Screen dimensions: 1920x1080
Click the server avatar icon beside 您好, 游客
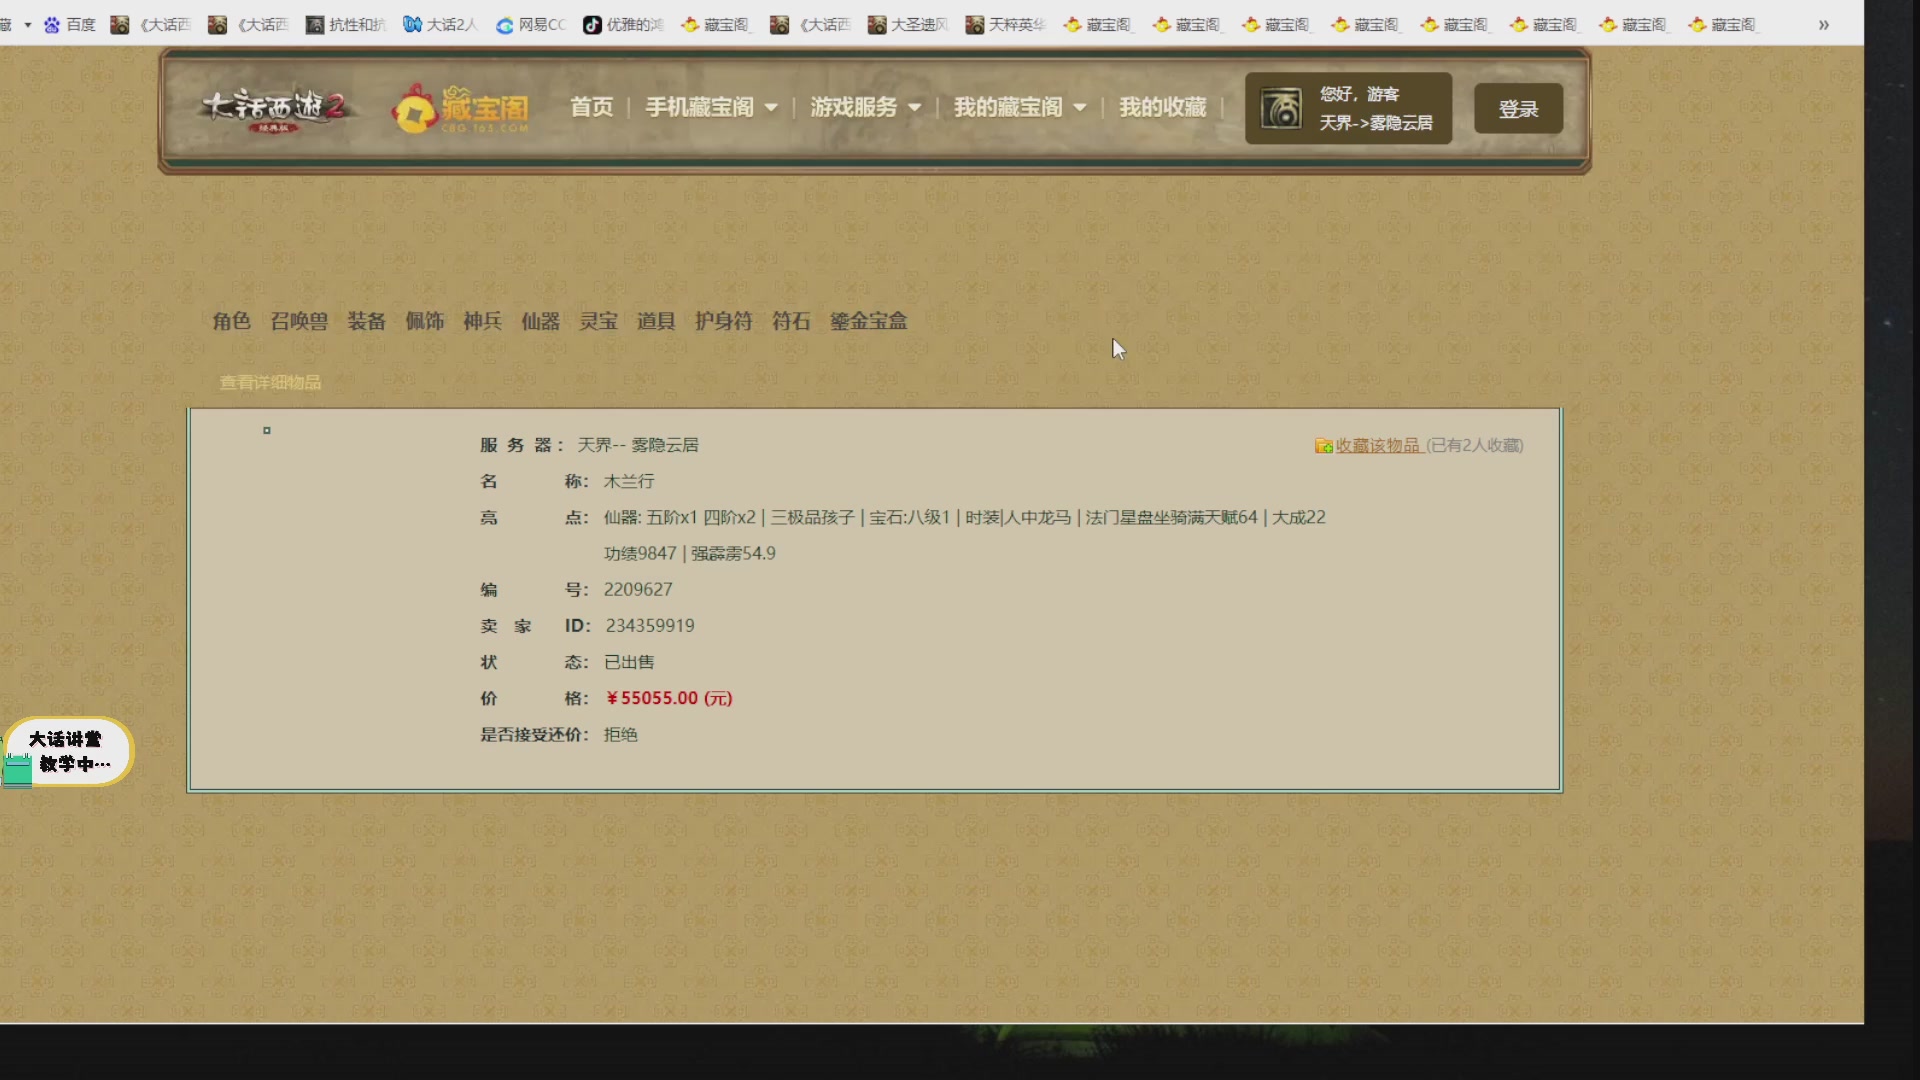pyautogui.click(x=1281, y=108)
